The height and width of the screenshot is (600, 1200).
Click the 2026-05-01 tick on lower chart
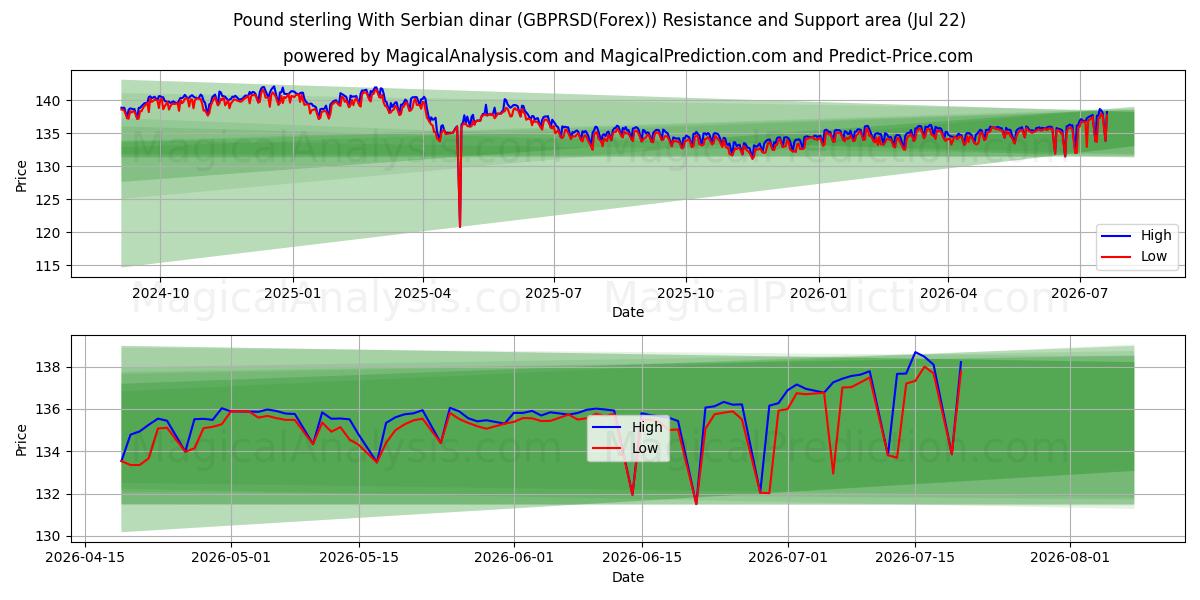pos(231,560)
